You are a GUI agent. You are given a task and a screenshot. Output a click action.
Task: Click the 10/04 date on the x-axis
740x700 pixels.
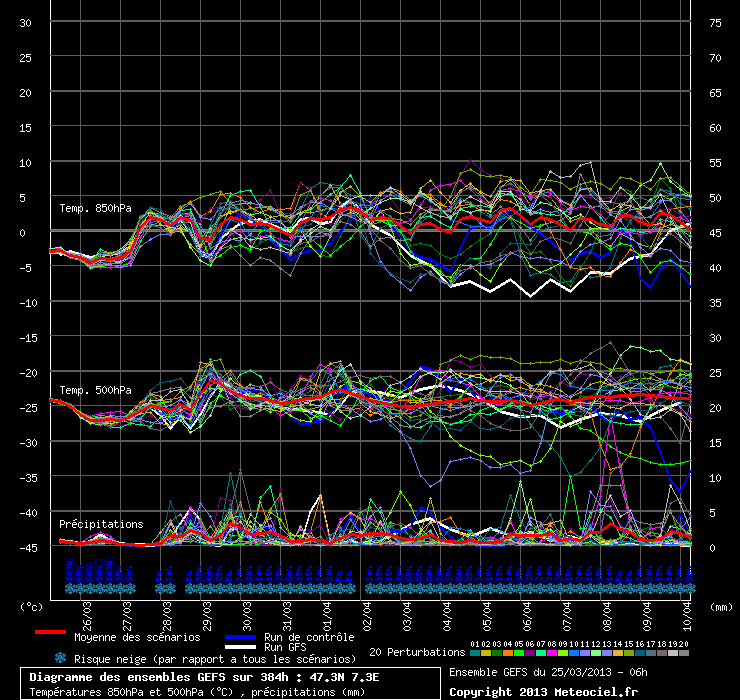(688, 611)
